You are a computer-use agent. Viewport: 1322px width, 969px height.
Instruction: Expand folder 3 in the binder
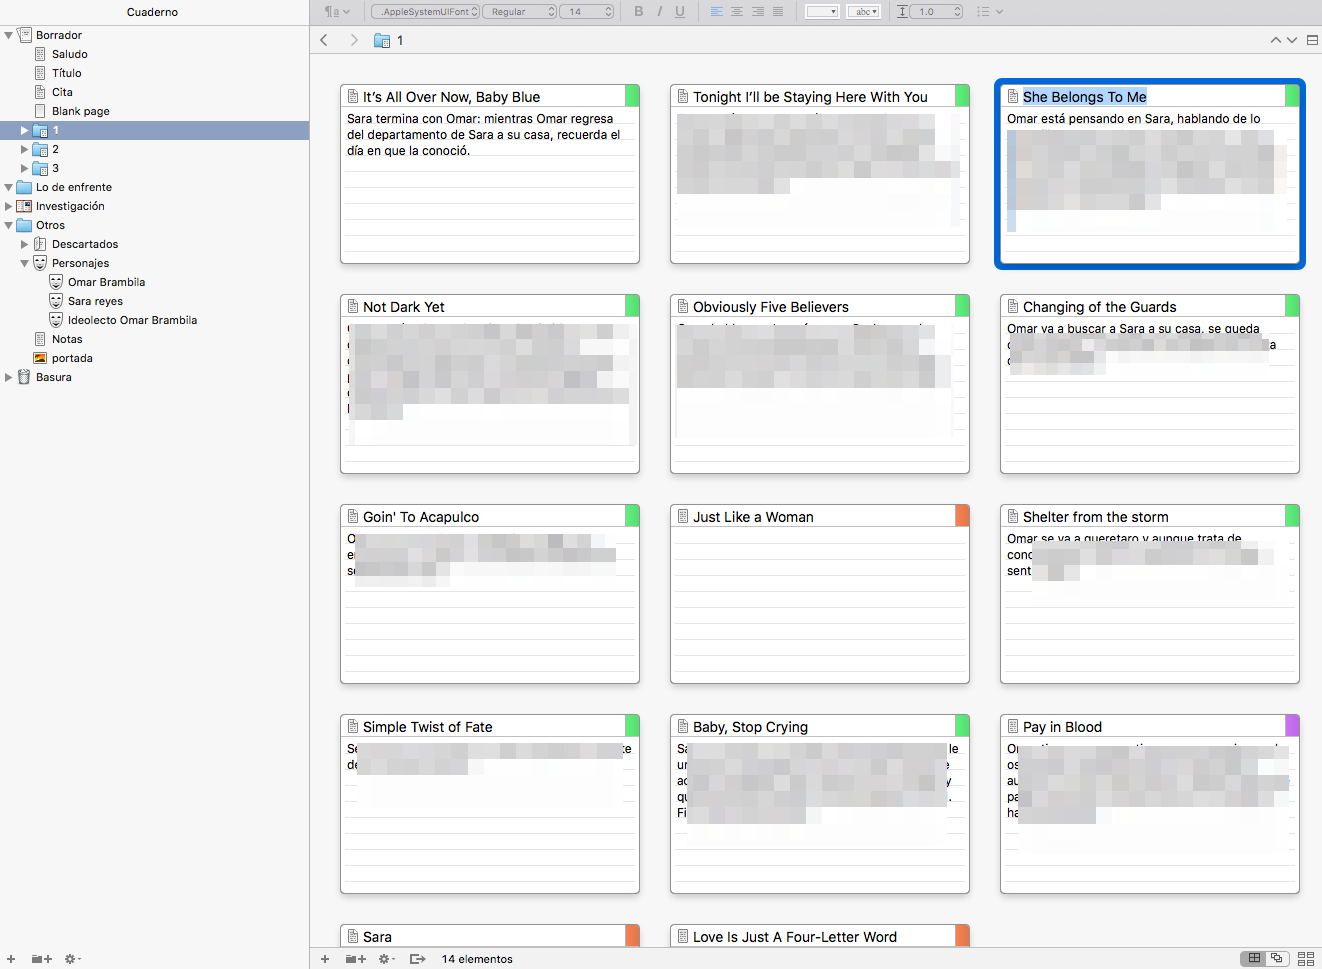25,168
